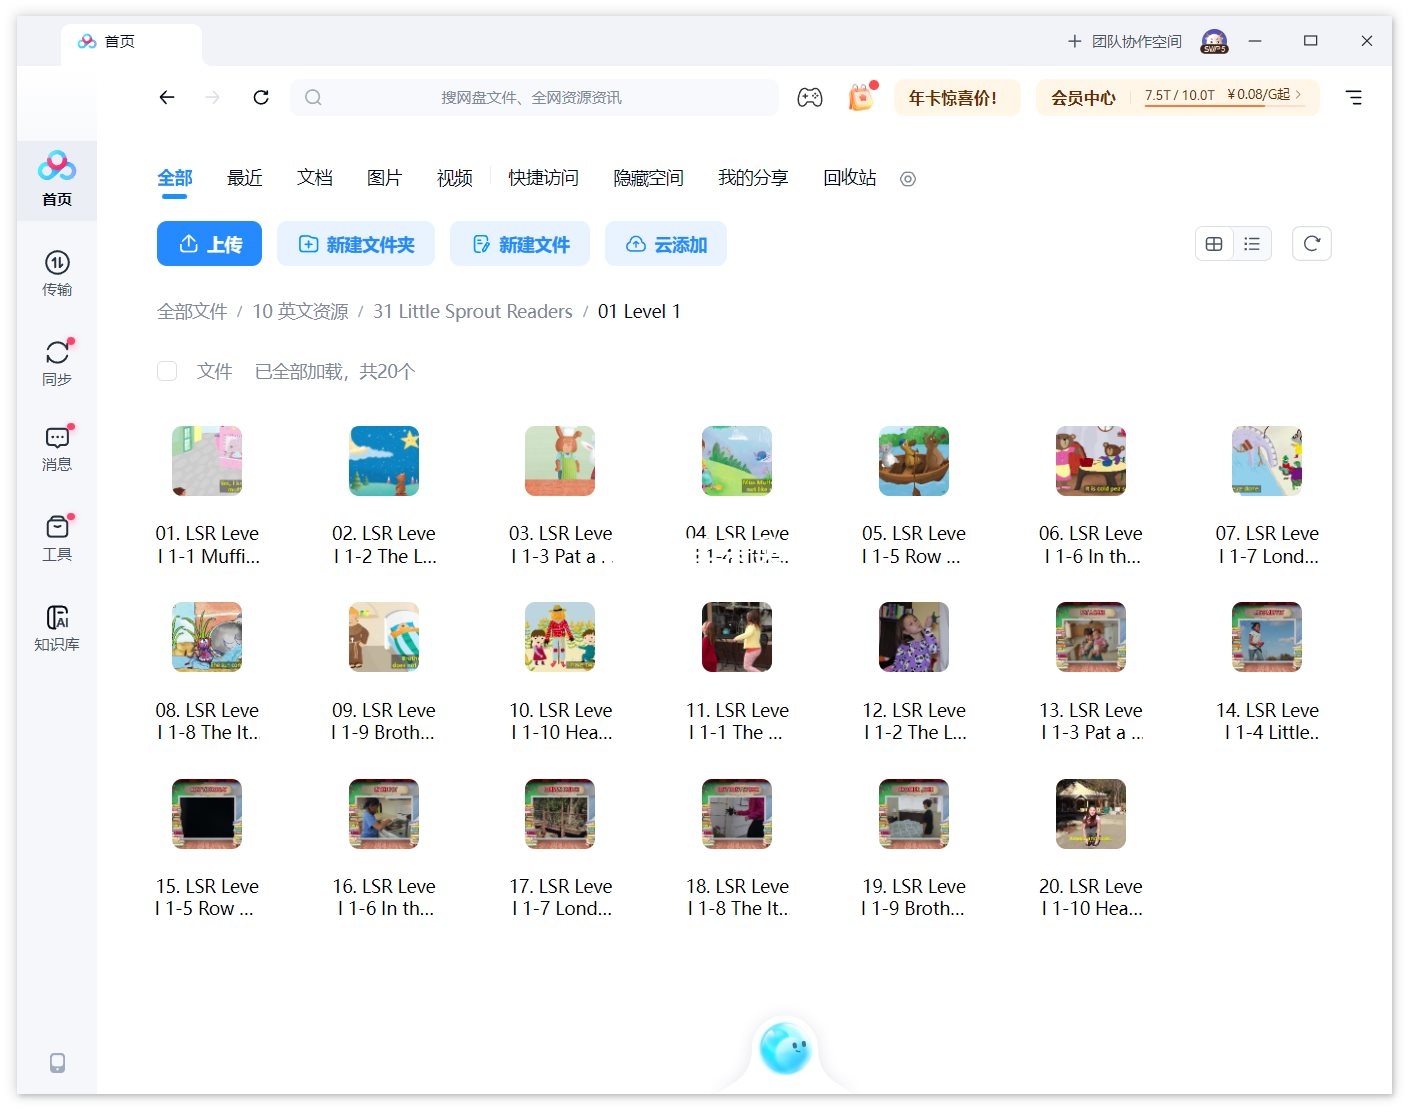
Task: Open the 传输 (transfer) panel in sidebar
Action: click(x=57, y=272)
